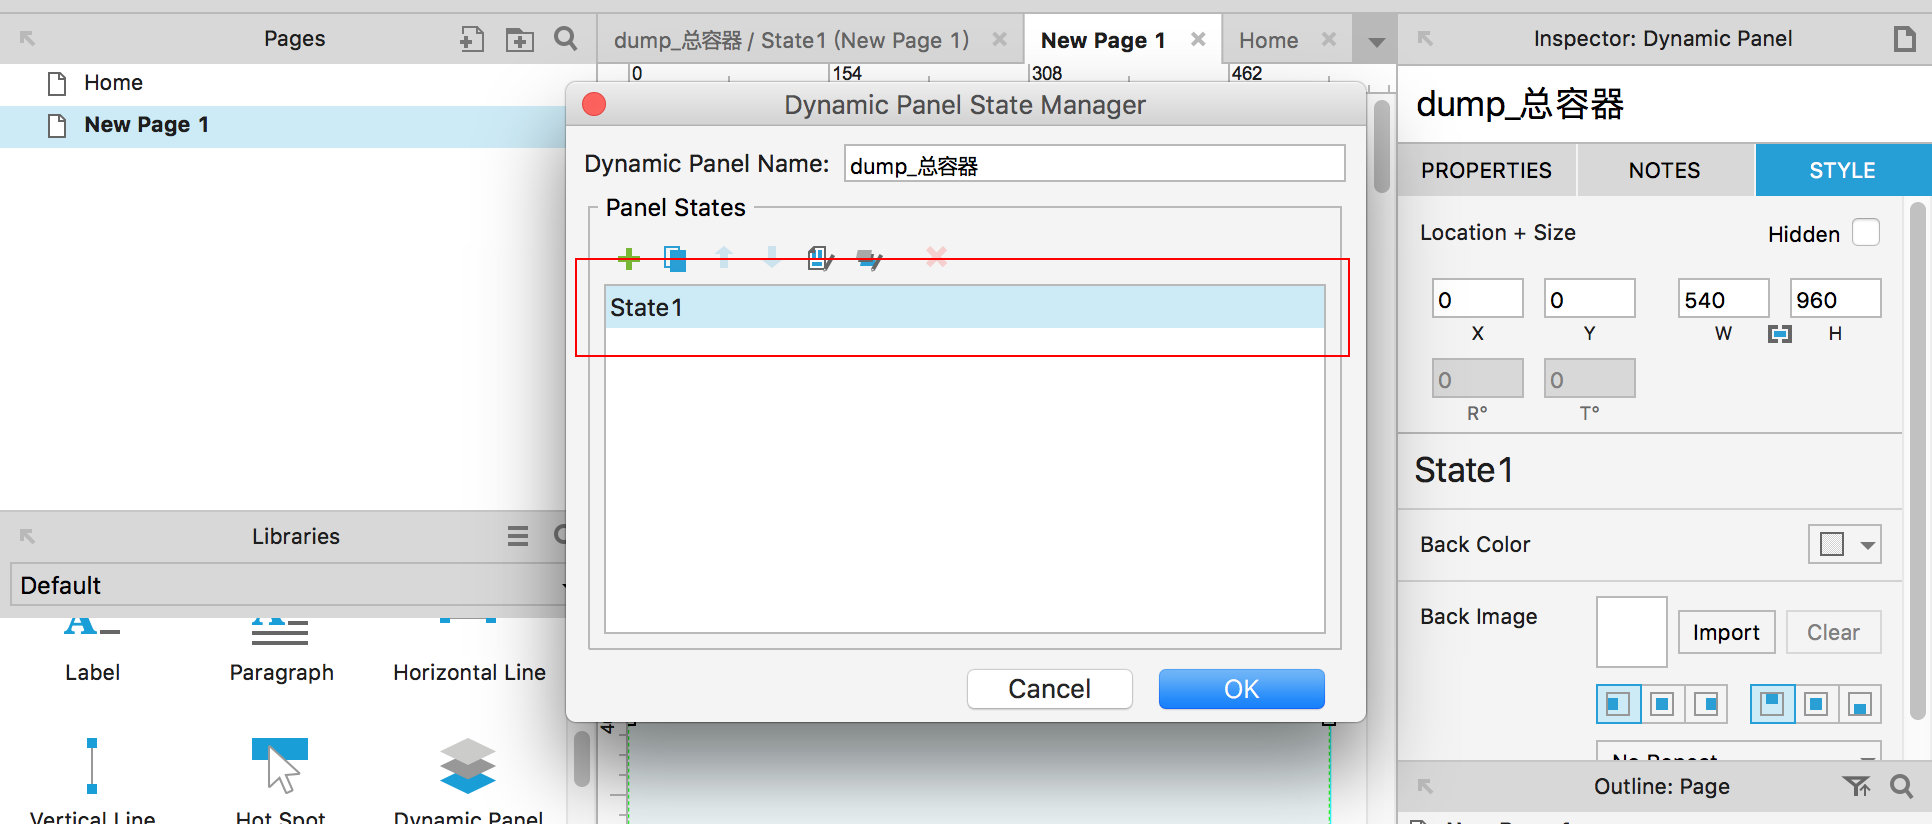Viewport: 1932px width, 824px height.
Task: Add a new page in Pages panel
Action: 472,39
